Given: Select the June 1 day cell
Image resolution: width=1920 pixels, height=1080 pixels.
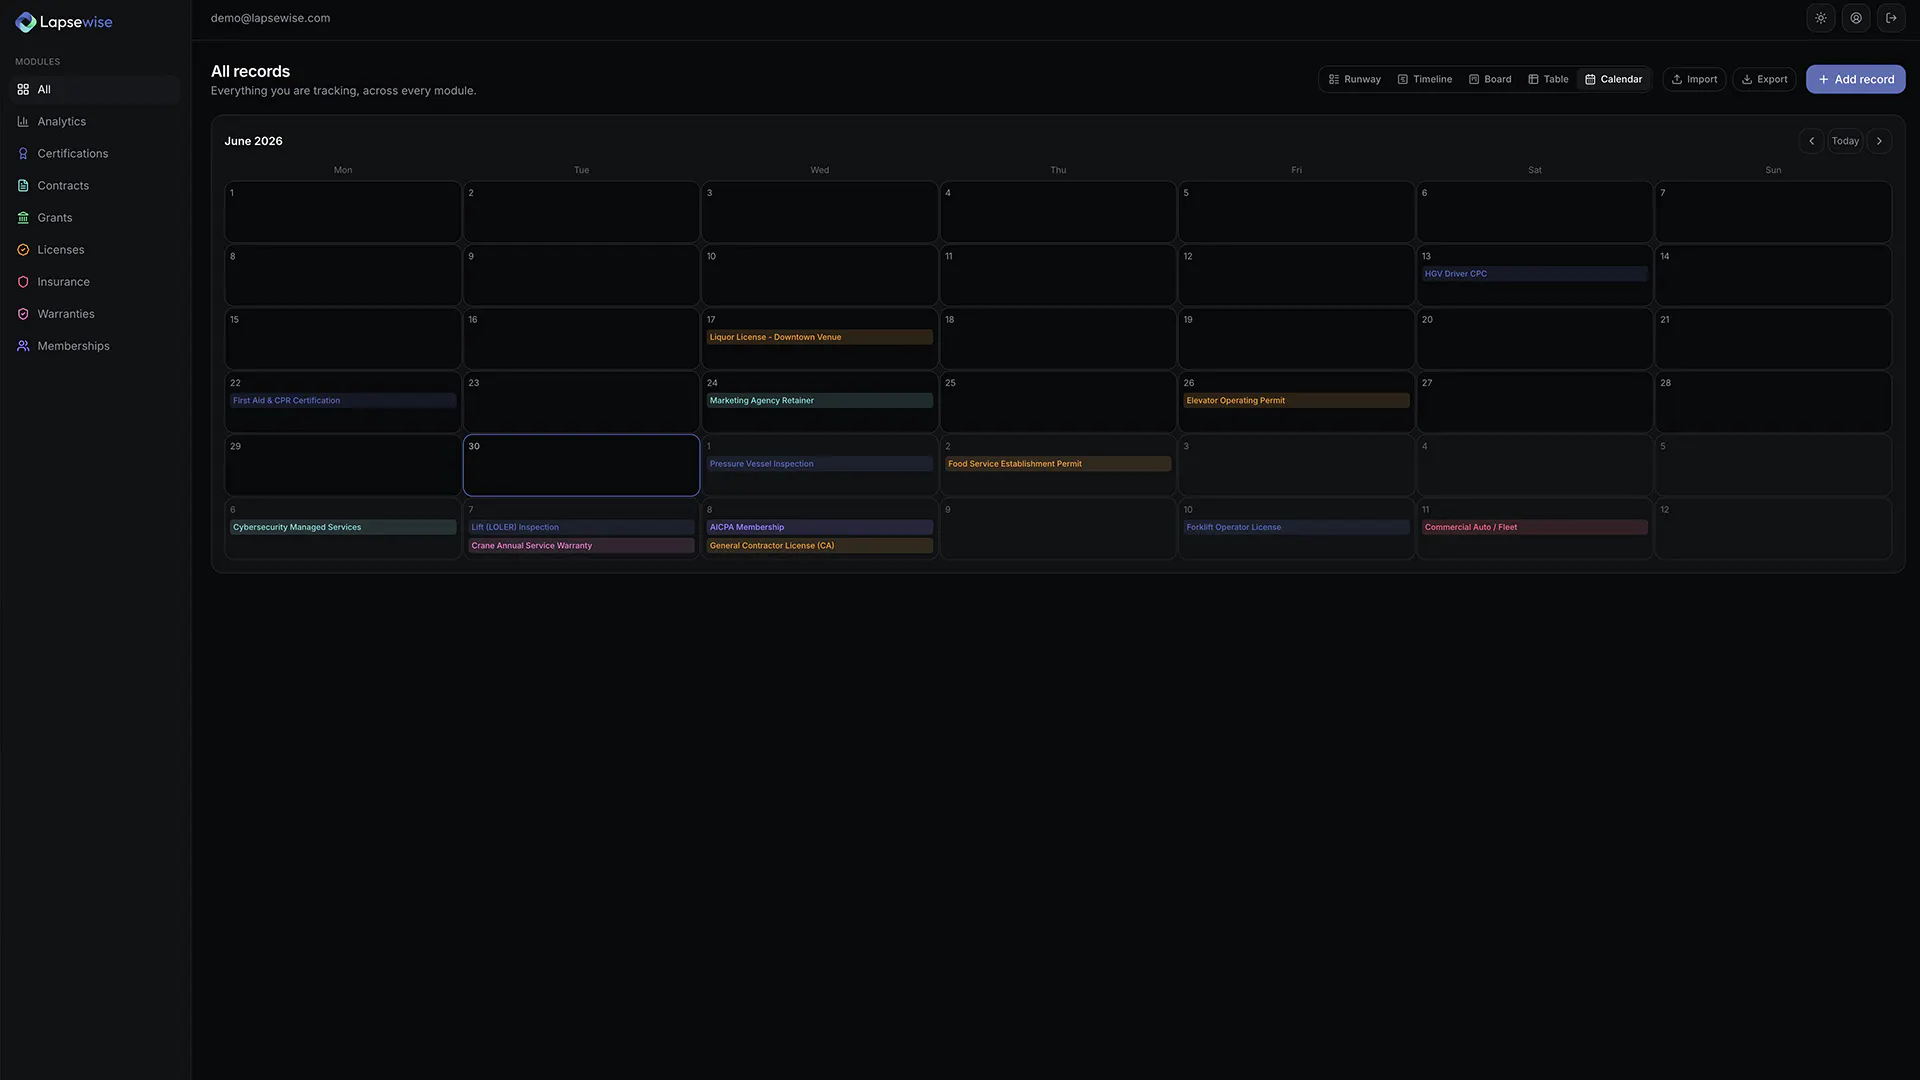Looking at the screenshot, I should (x=343, y=212).
